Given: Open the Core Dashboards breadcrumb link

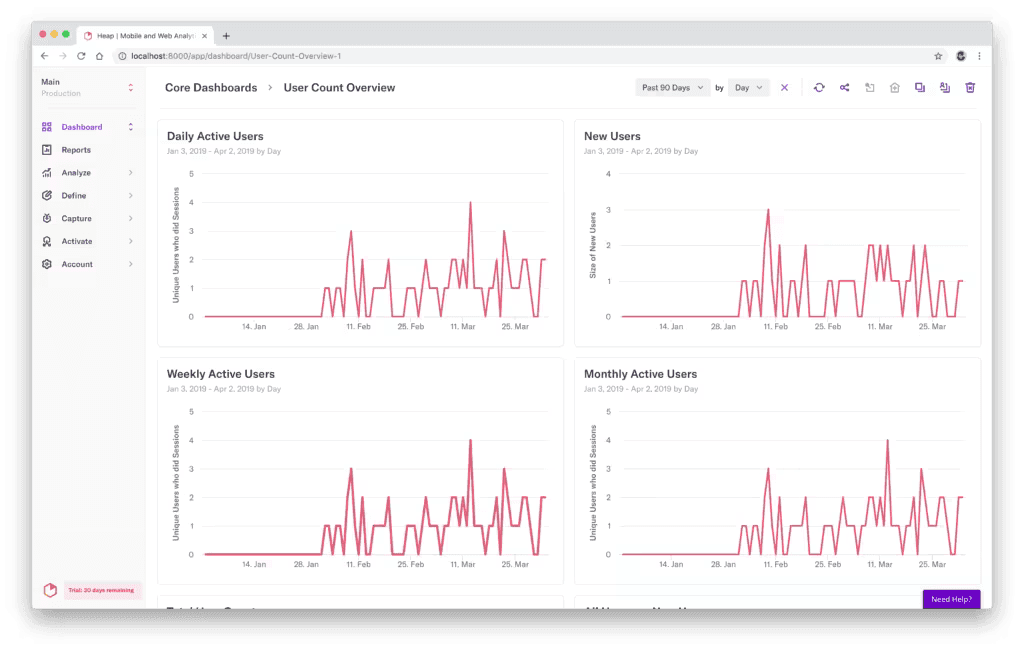Looking at the screenshot, I should click(212, 88).
